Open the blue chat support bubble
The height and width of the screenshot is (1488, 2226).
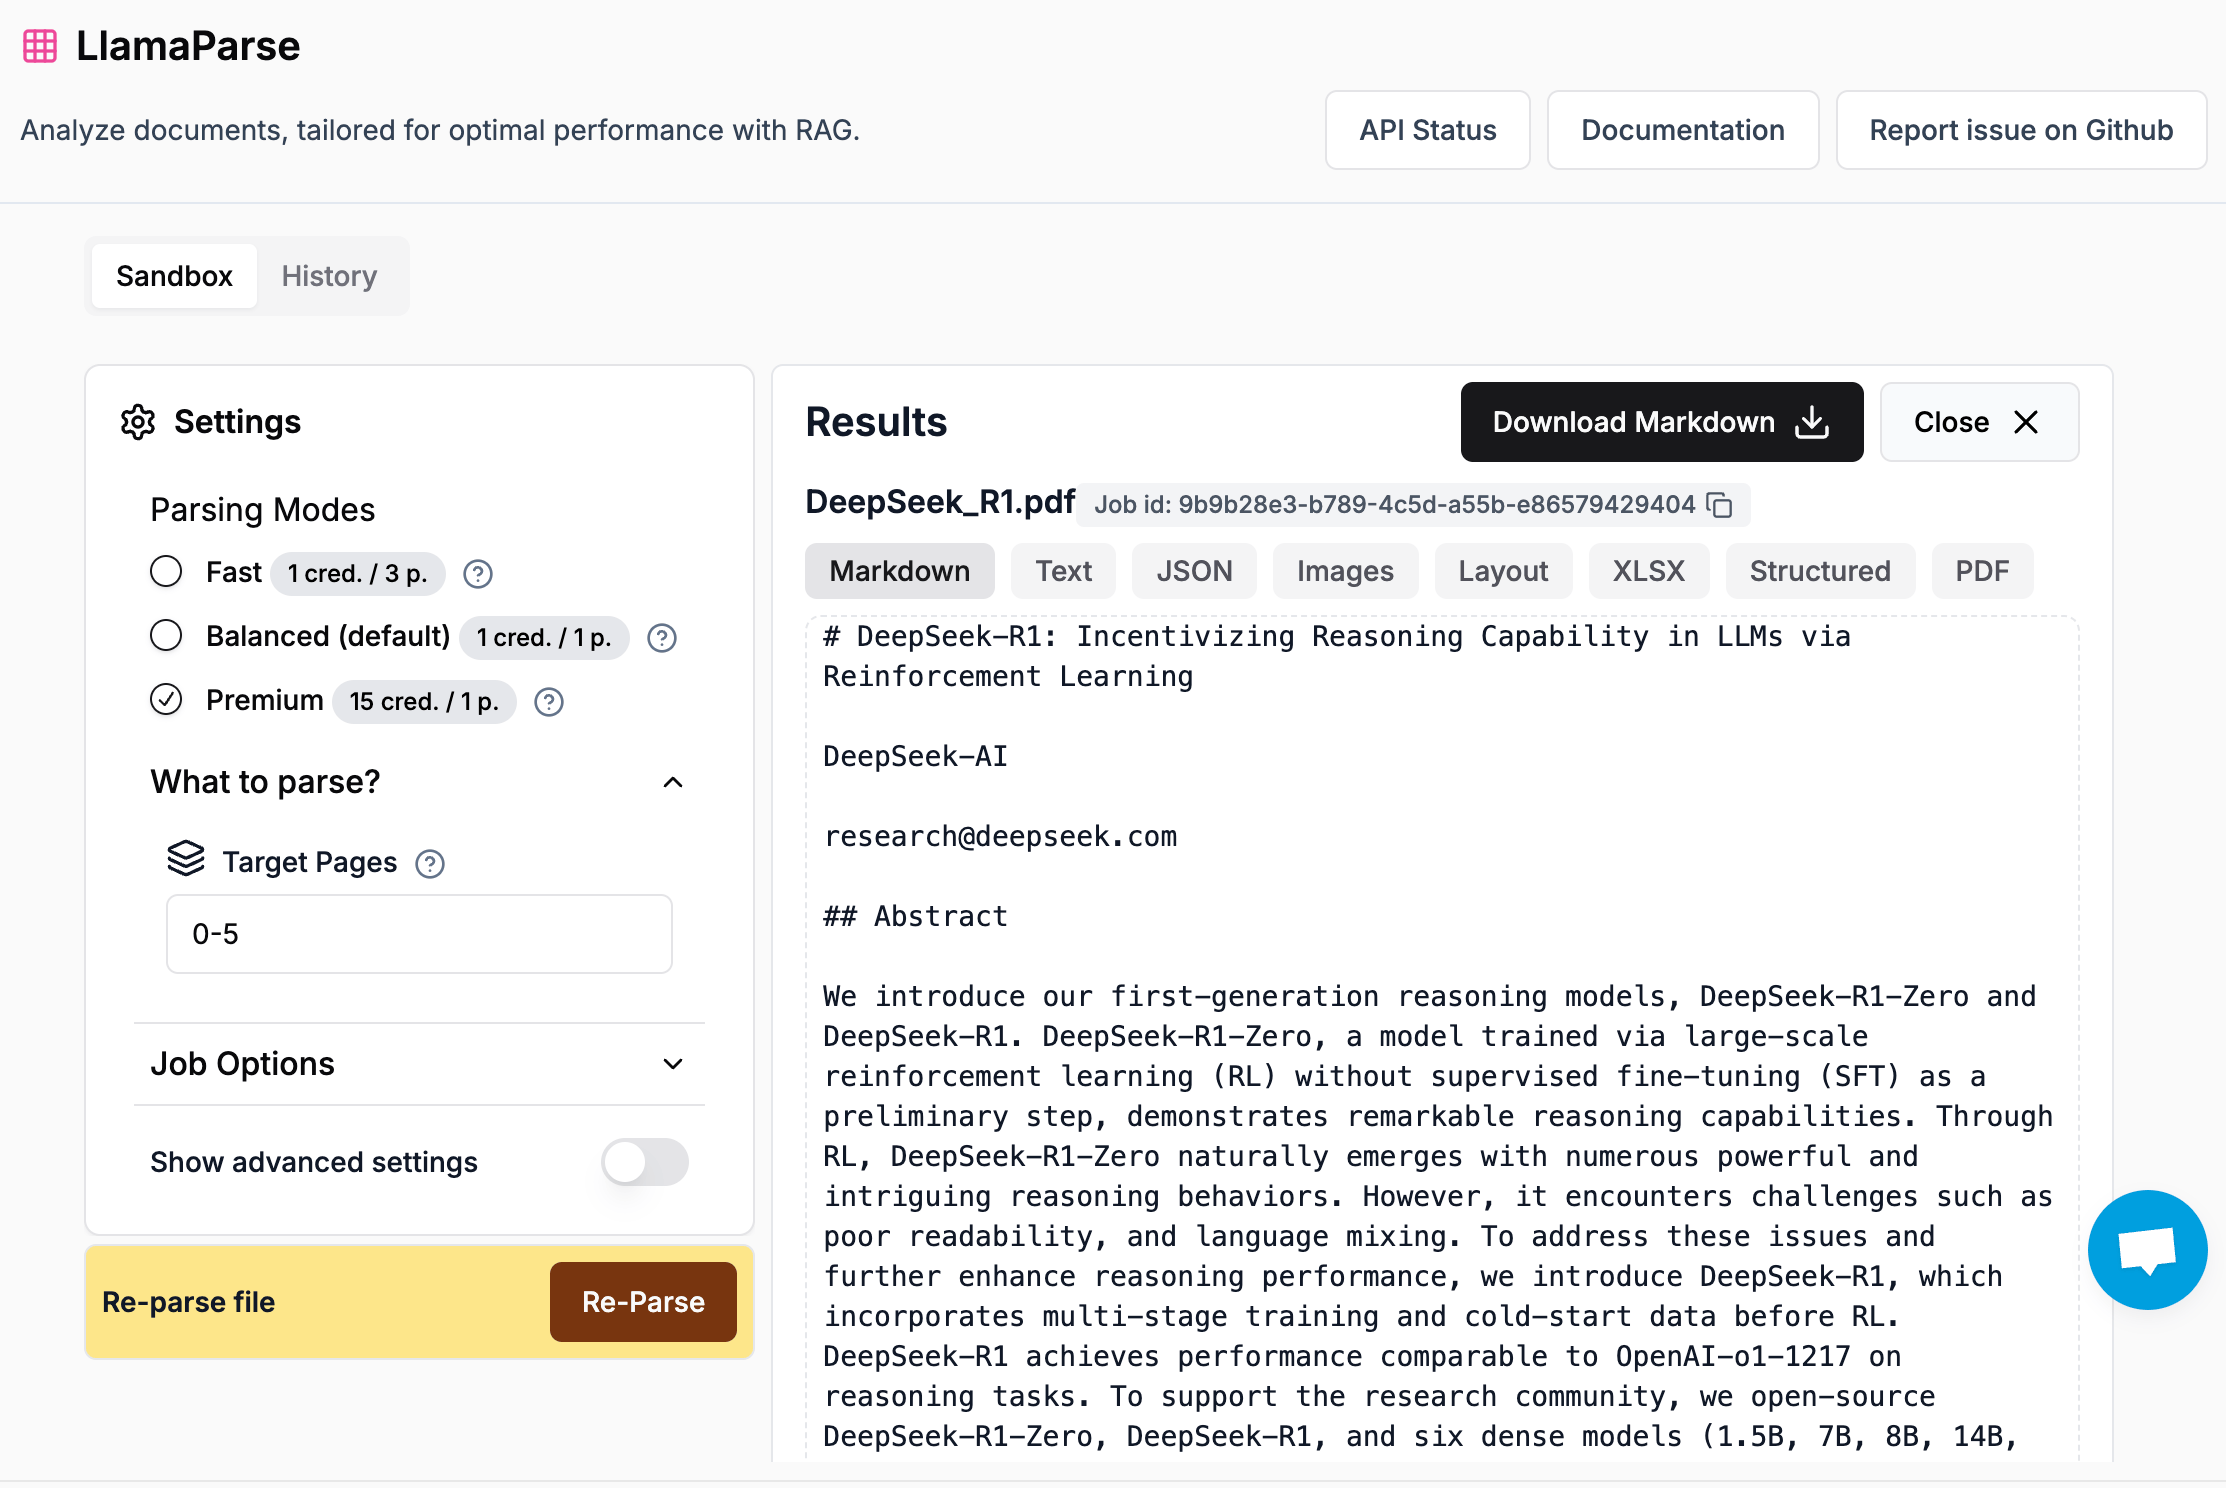2147,1250
